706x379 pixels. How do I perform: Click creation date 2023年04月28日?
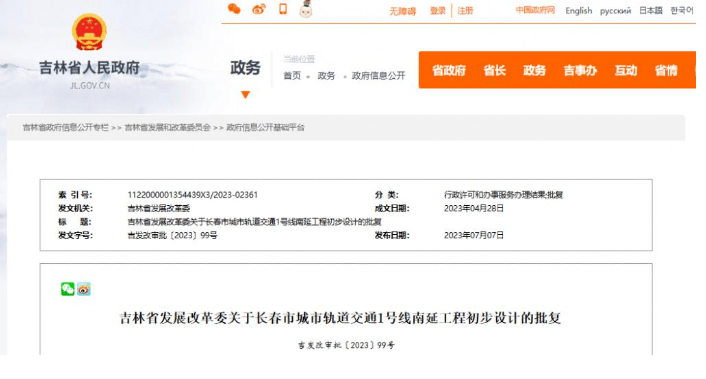474,208
